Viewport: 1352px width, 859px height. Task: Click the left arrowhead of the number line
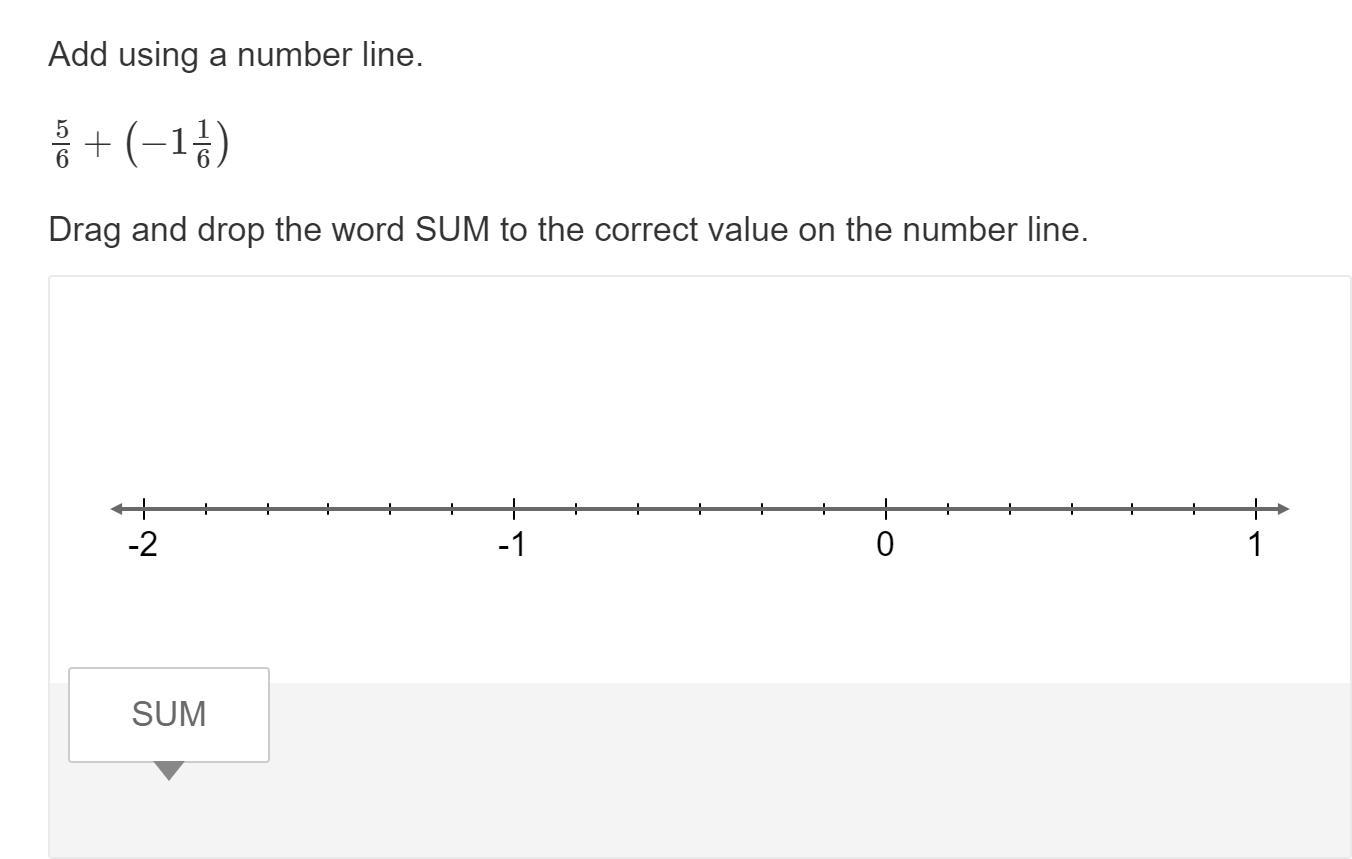pos(117,509)
